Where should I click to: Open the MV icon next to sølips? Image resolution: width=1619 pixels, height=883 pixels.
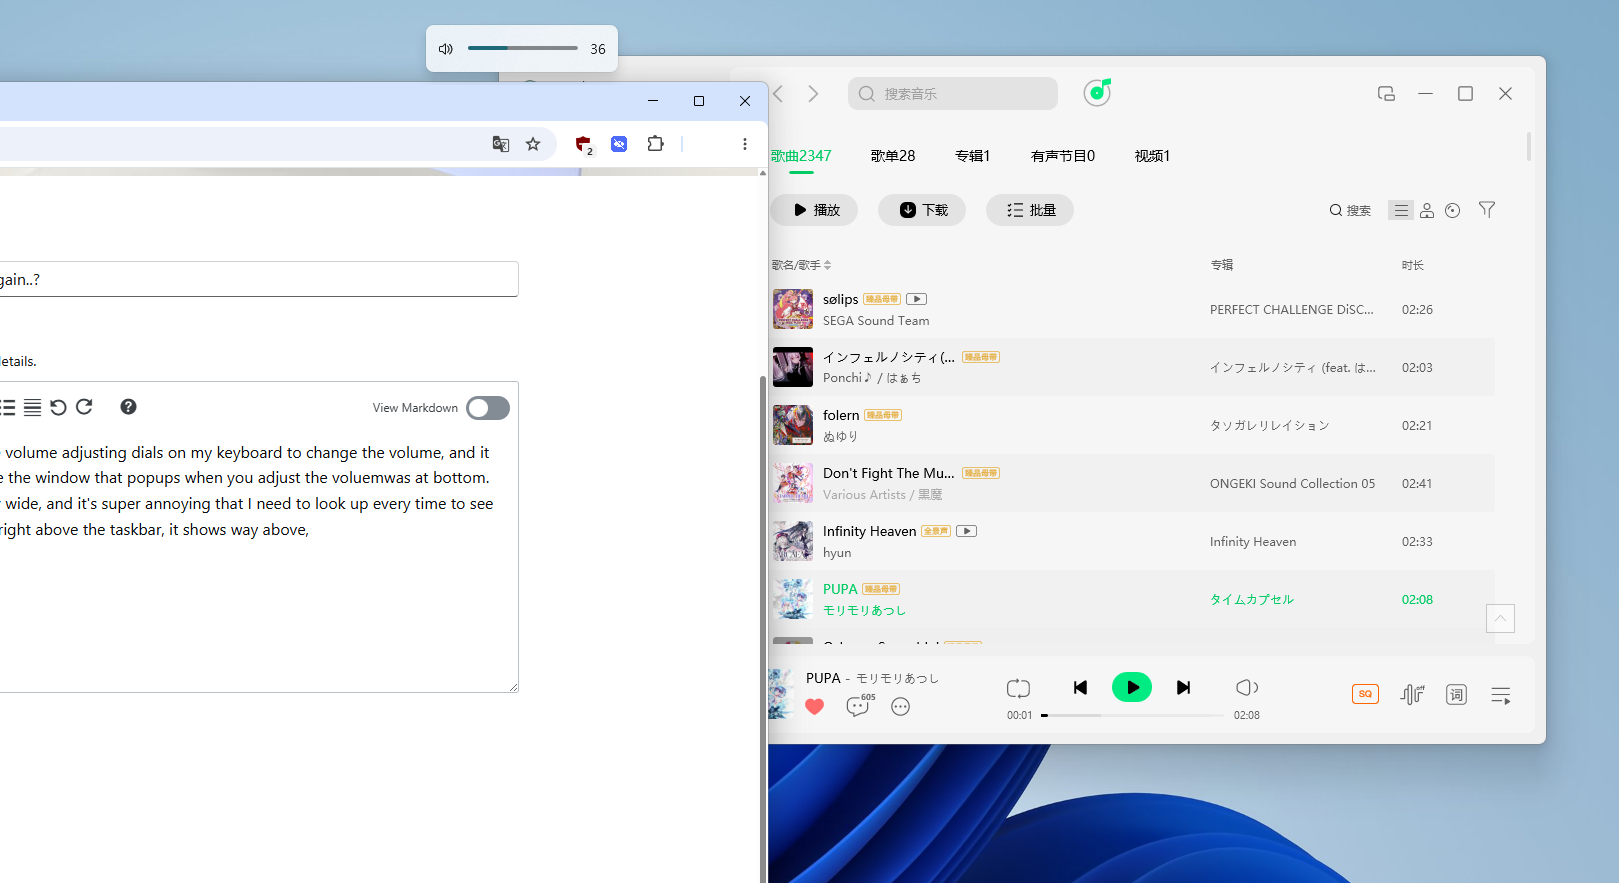click(917, 299)
